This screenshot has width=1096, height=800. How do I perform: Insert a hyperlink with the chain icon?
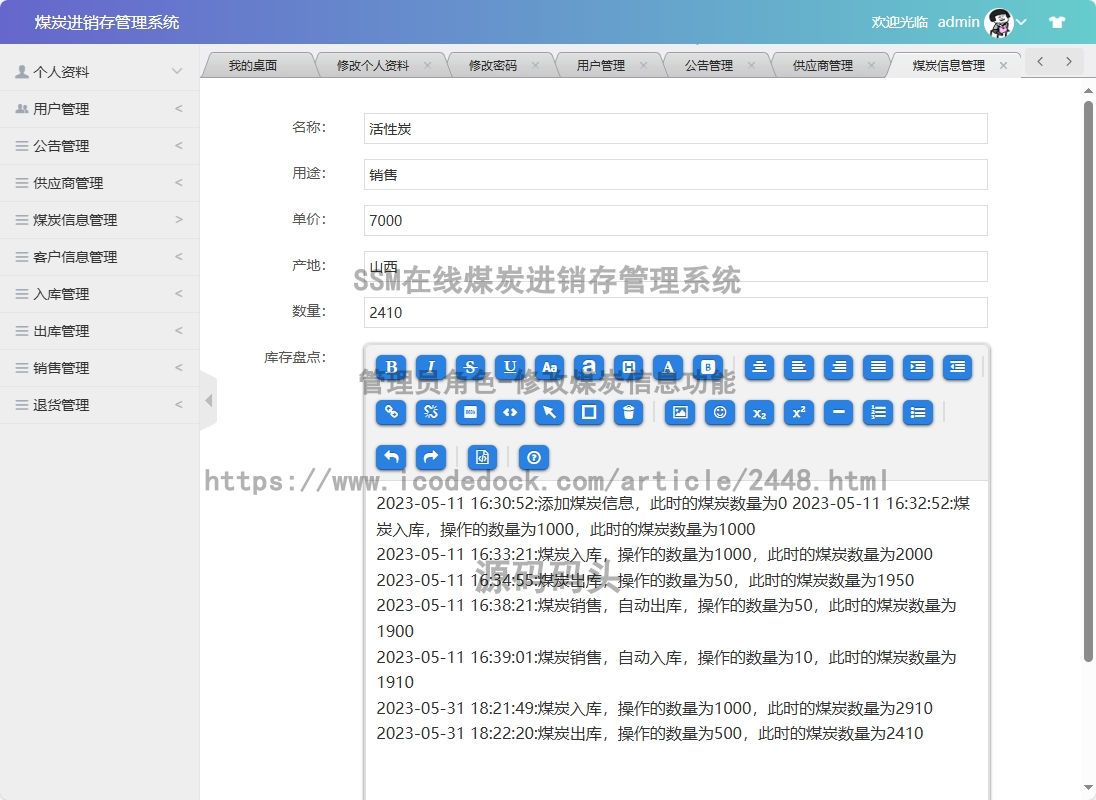coord(391,412)
